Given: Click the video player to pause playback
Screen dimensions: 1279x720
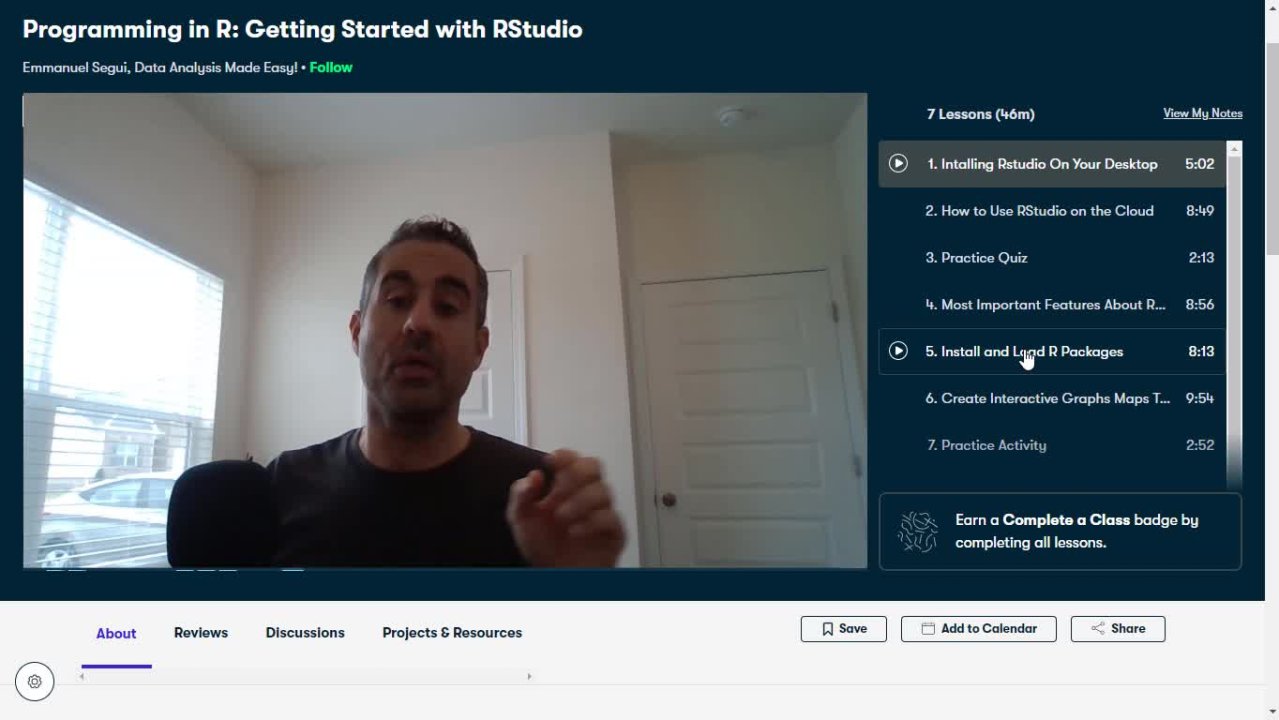Looking at the screenshot, I should [445, 331].
